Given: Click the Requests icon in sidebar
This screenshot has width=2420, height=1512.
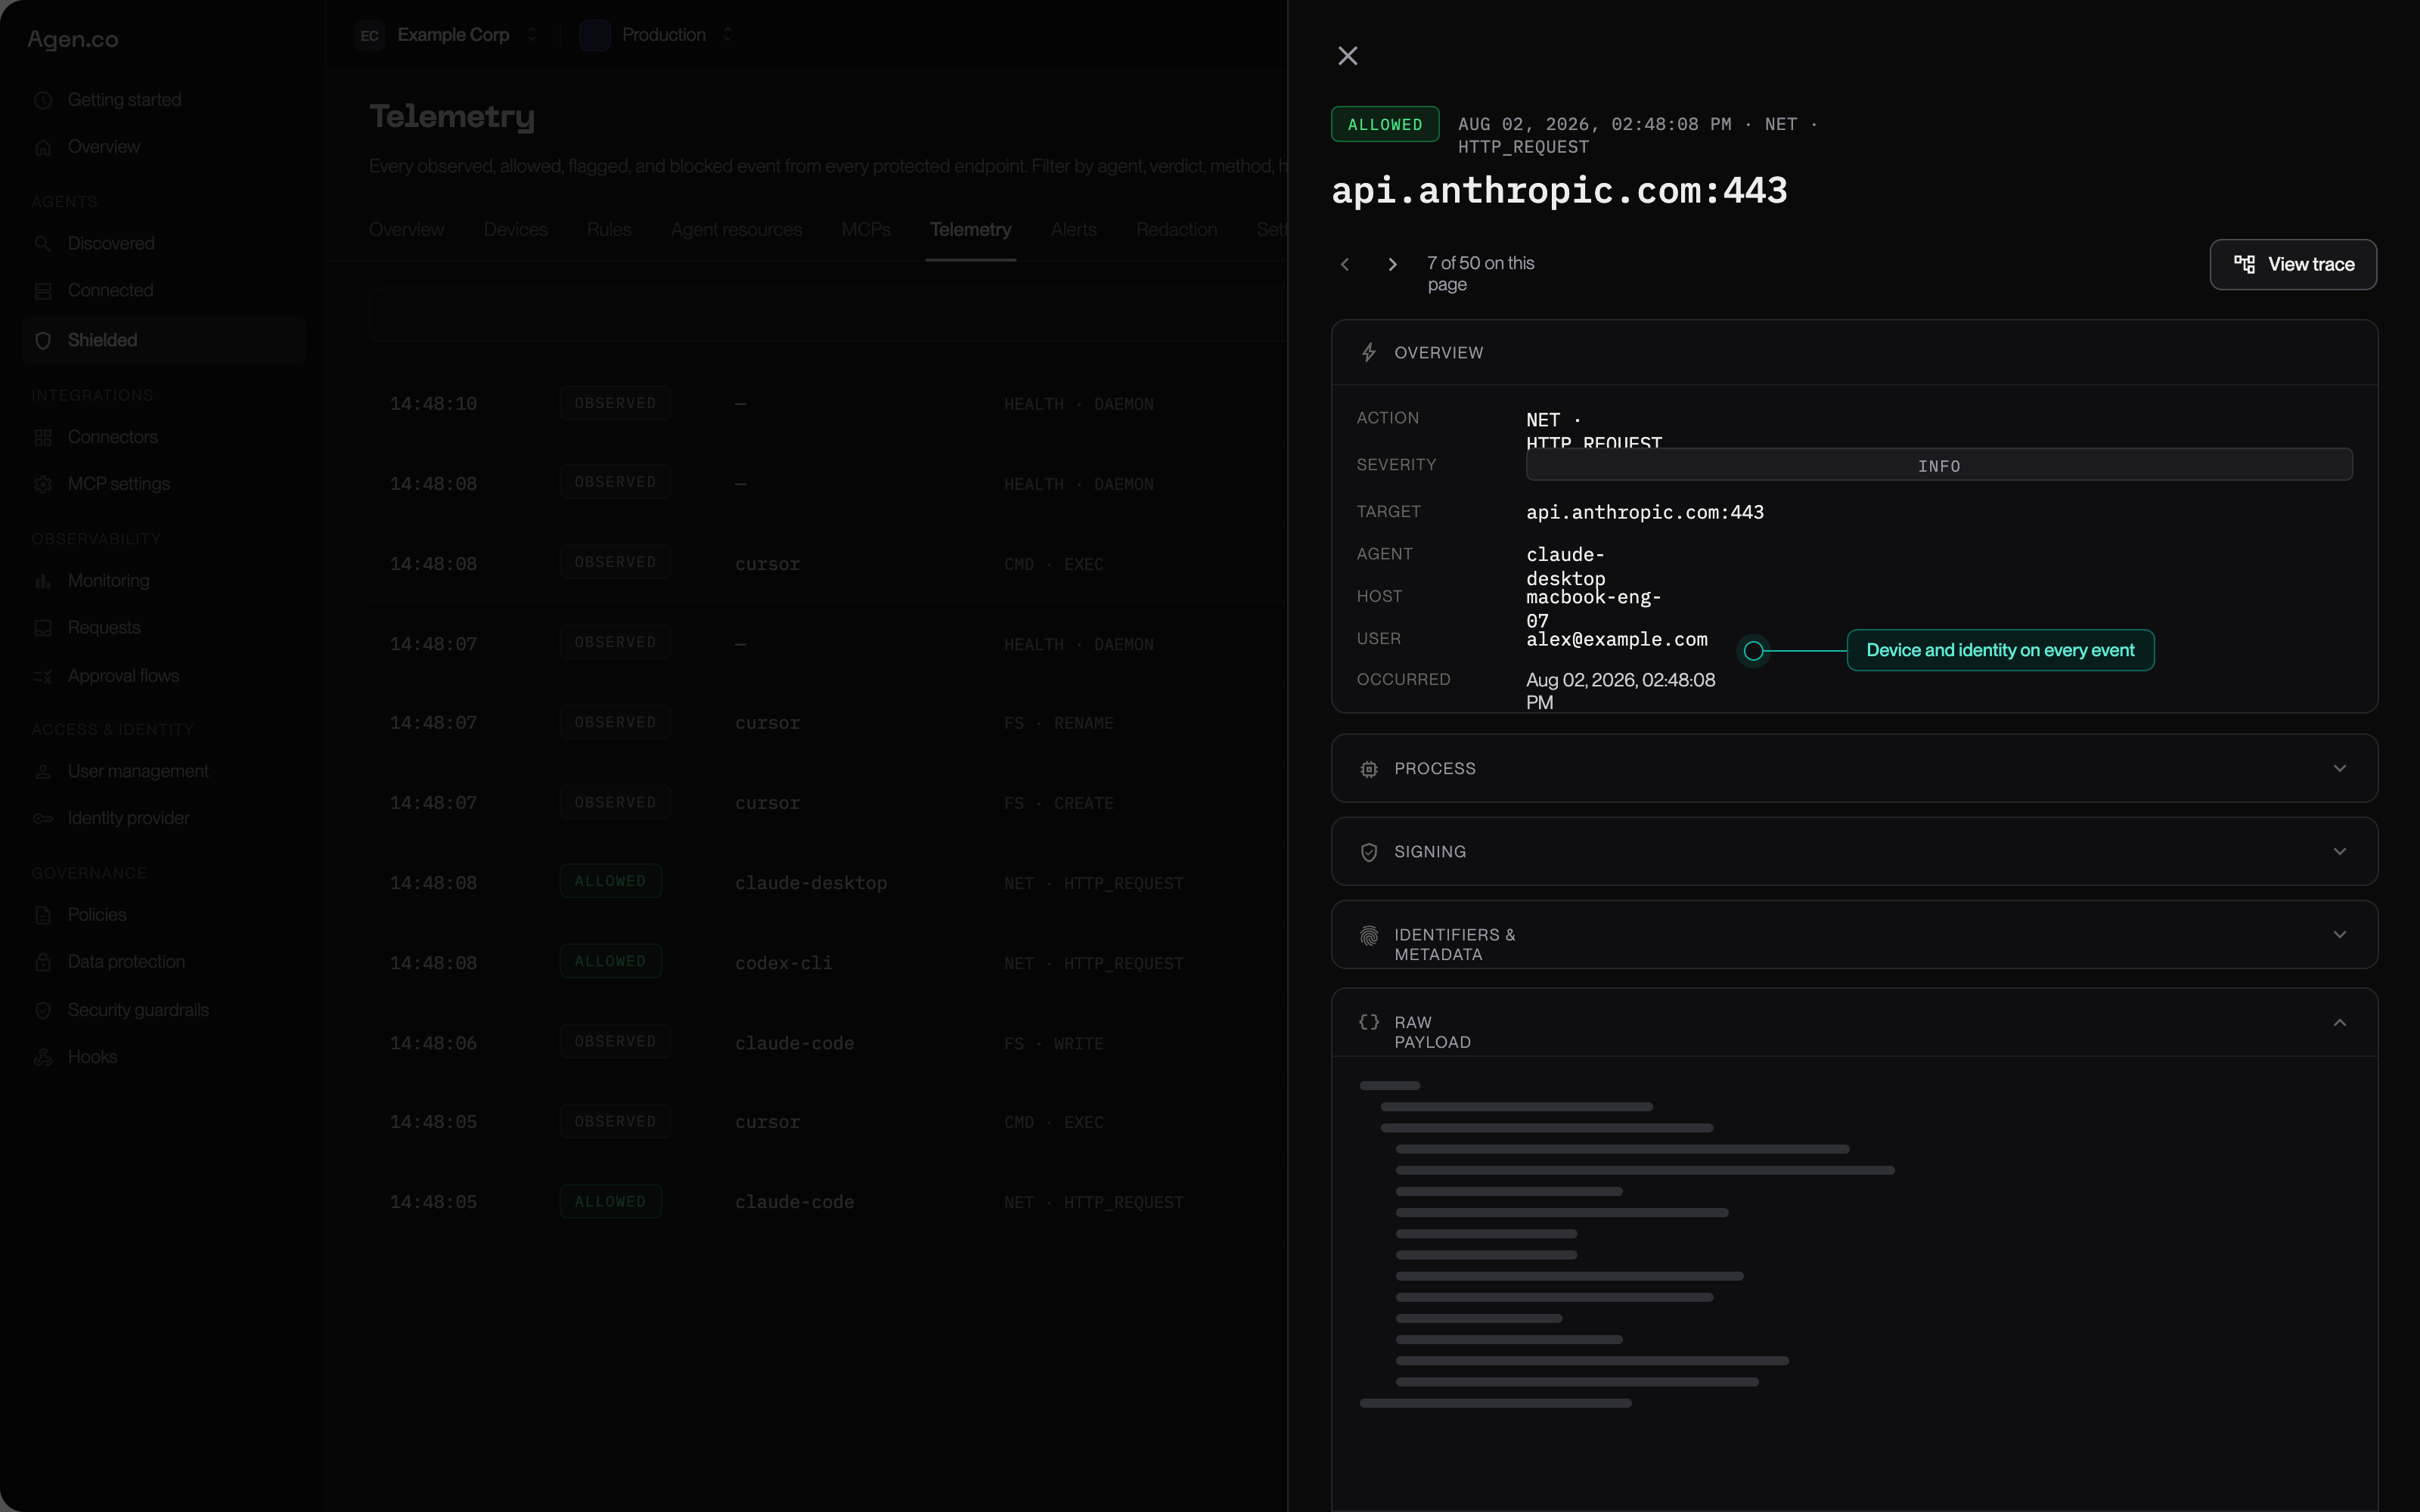Looking at the screenshot, I should pos(43,628).
